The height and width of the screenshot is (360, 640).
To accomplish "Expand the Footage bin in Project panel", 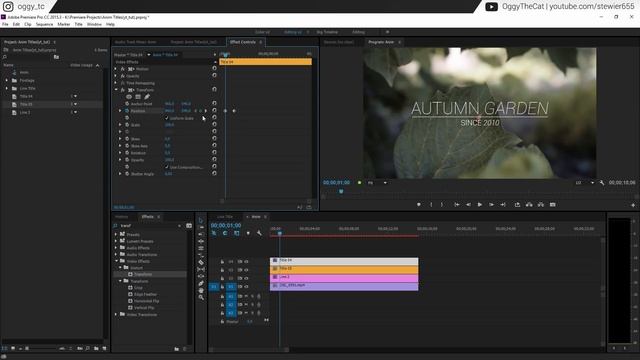I will point(7,80).
